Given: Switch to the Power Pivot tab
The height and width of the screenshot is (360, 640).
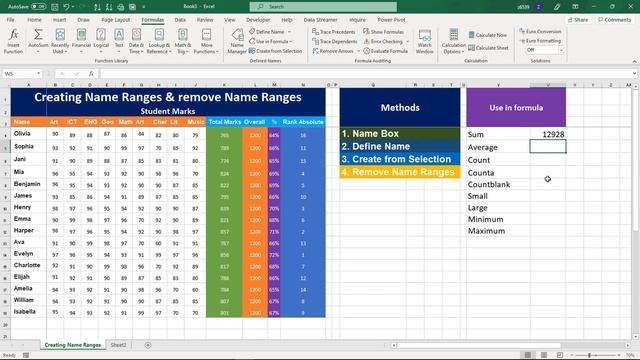Looking at the screenshot, I should (391, 20).
